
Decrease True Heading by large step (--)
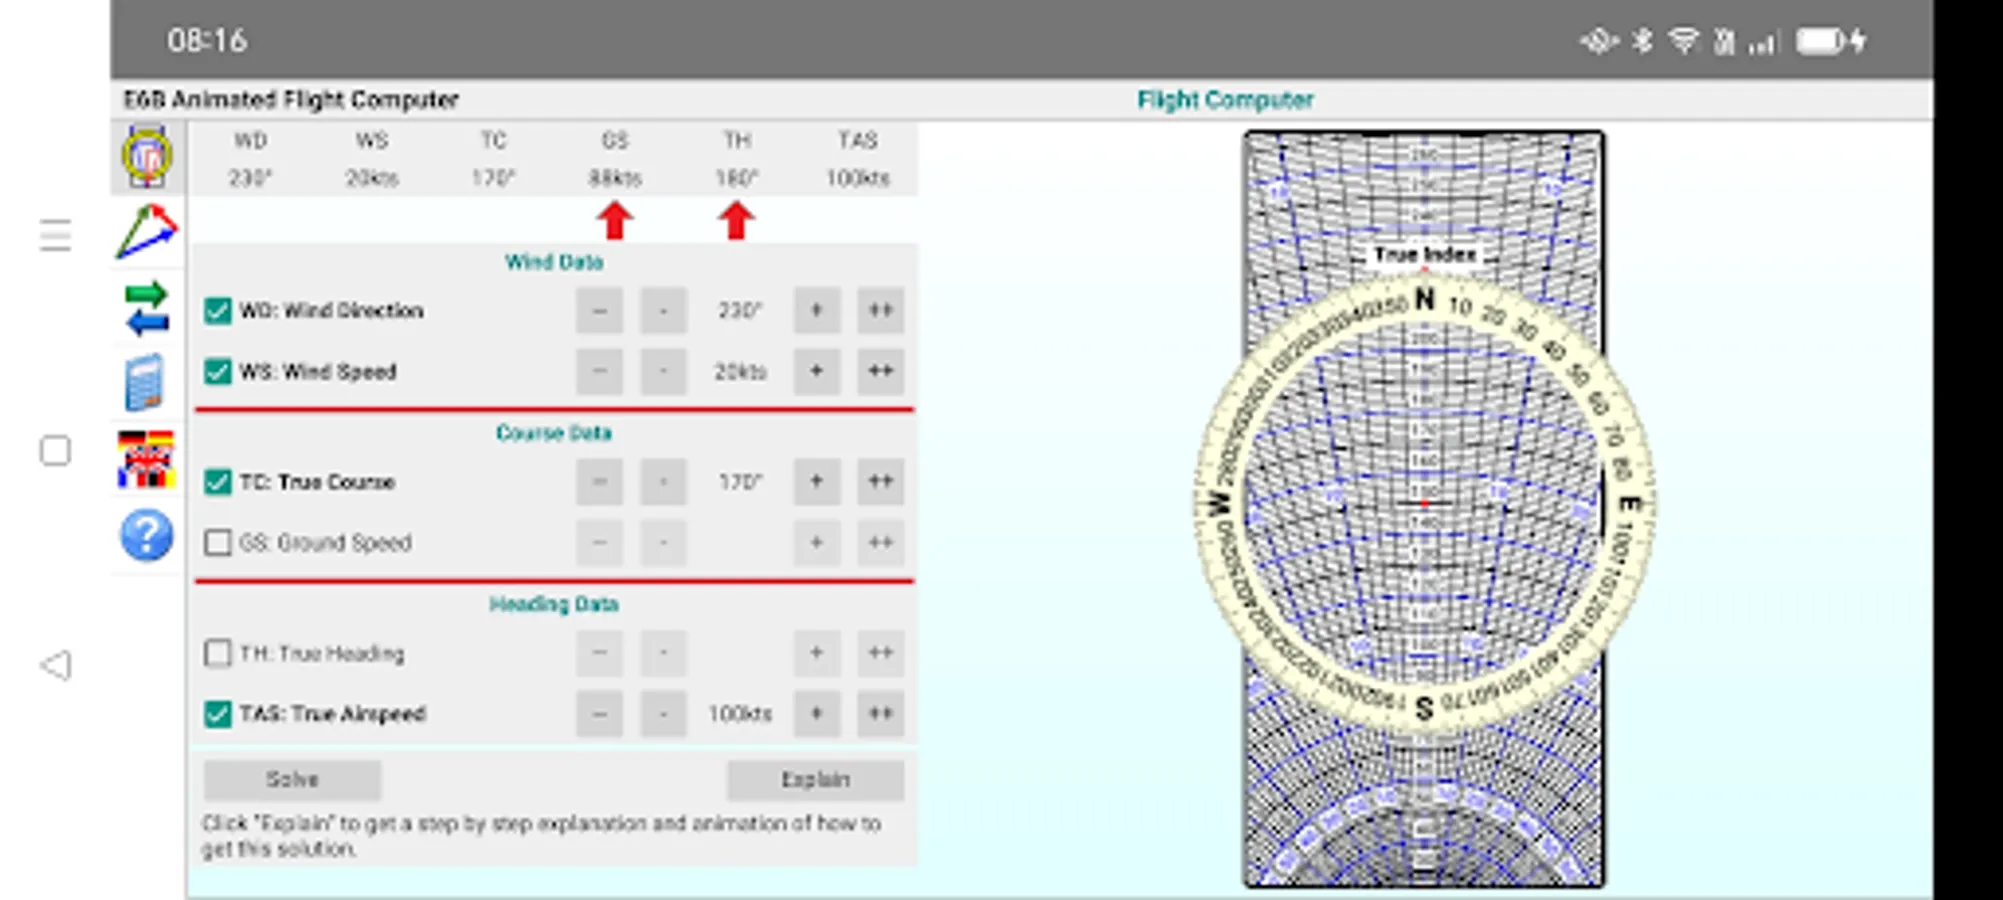(x=599, y=654)
